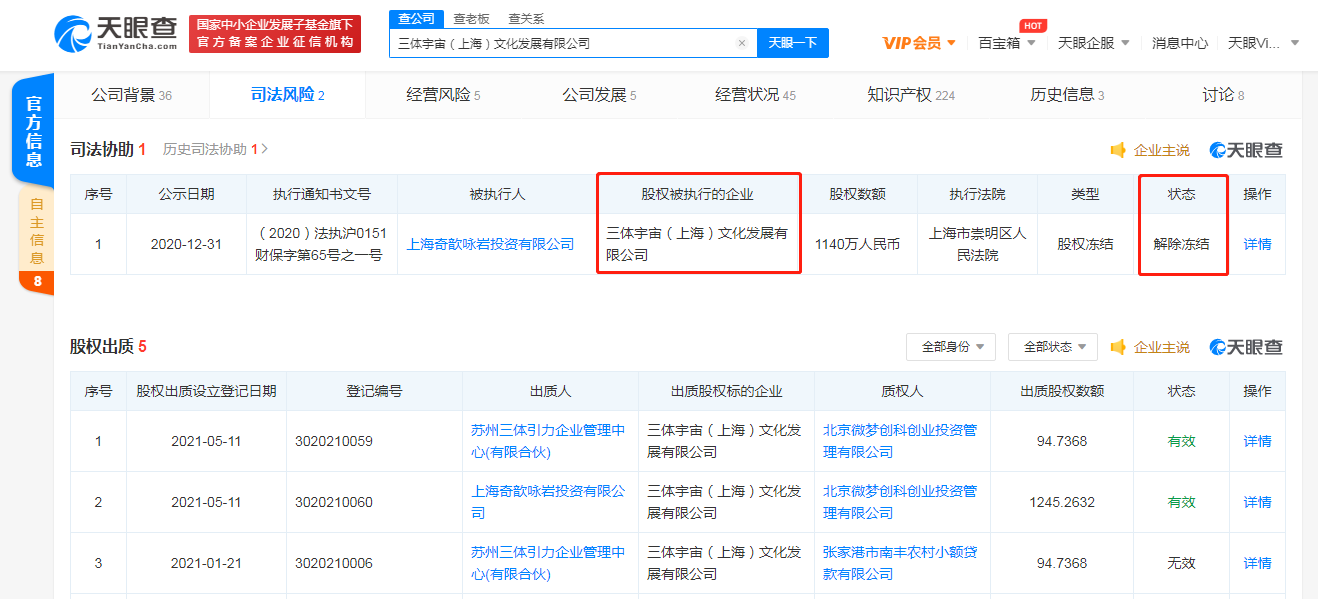Click registration number 3020210059
The width and height of the screenshot is (1318, 599).
click(x=334, y=441)
